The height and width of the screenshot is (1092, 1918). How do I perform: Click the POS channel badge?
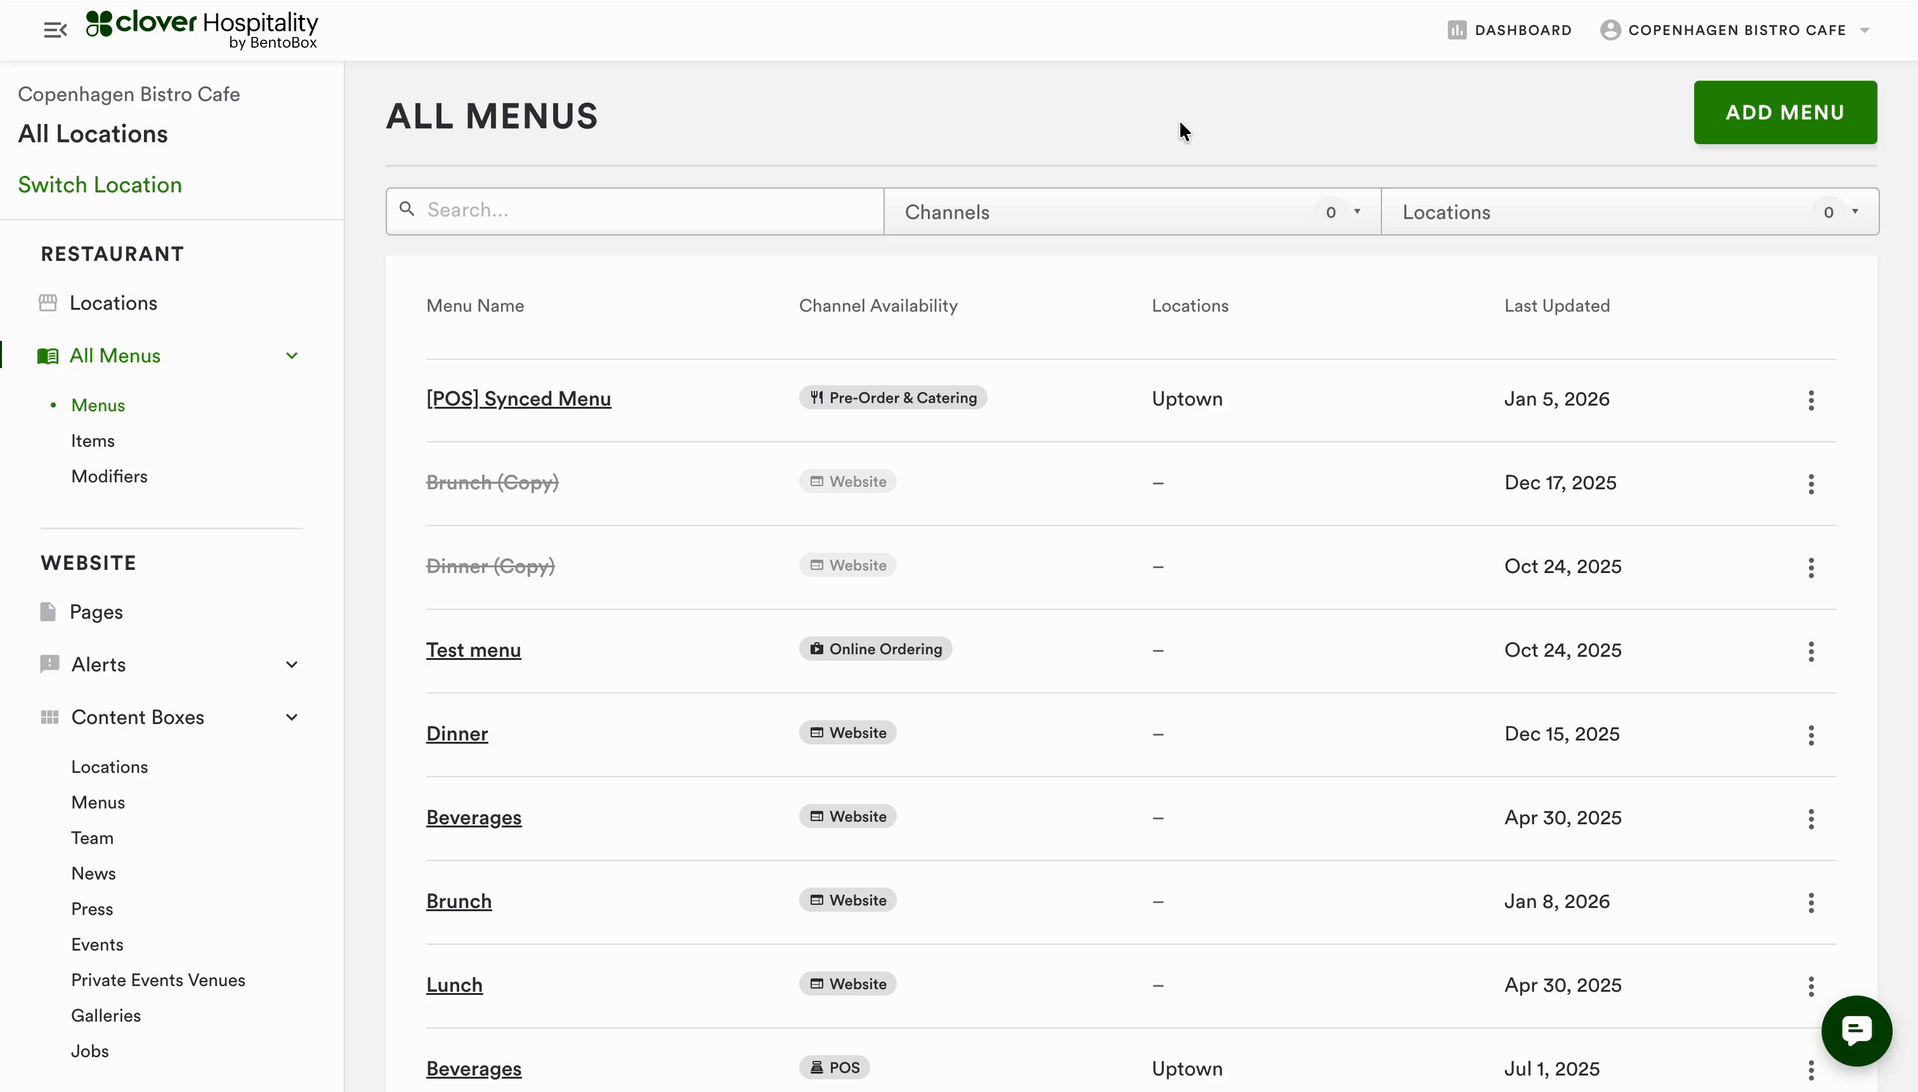[x=834, y=1068]
